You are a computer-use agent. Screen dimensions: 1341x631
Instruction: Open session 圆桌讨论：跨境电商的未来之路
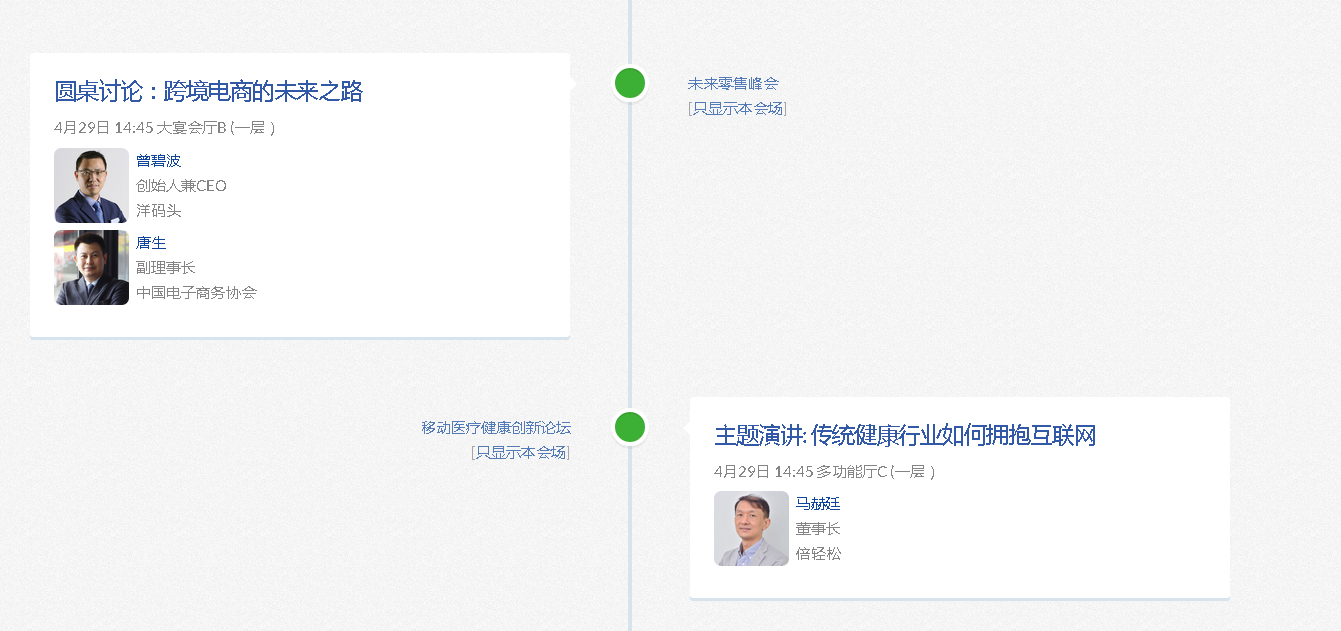[x=208, y=92]
